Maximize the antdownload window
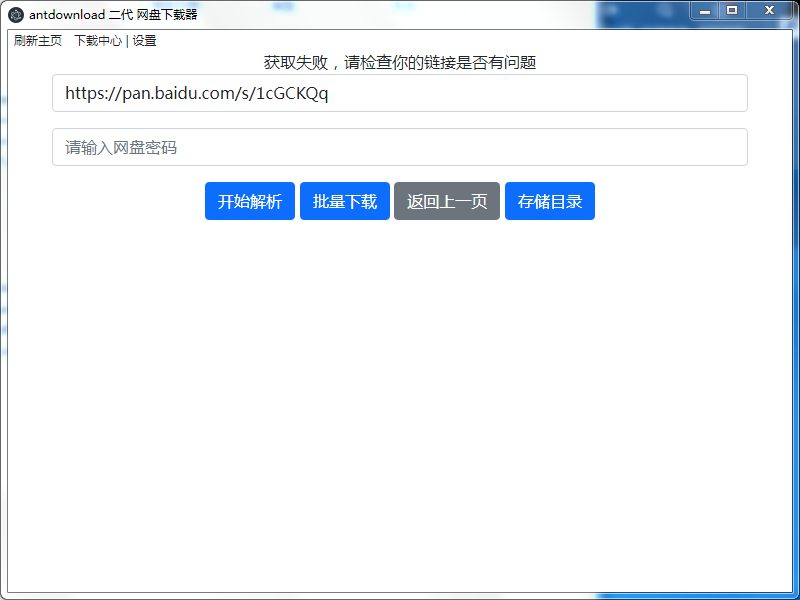Viewport: 800px width, 600px height. pos(732,10)
